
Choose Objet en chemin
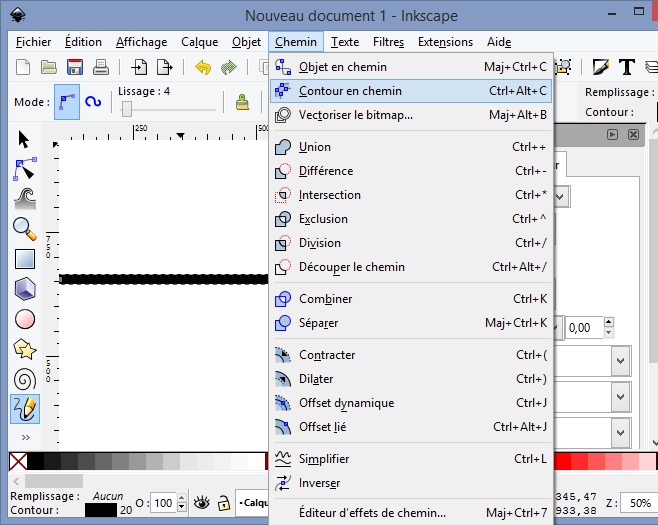coord(411,67)
